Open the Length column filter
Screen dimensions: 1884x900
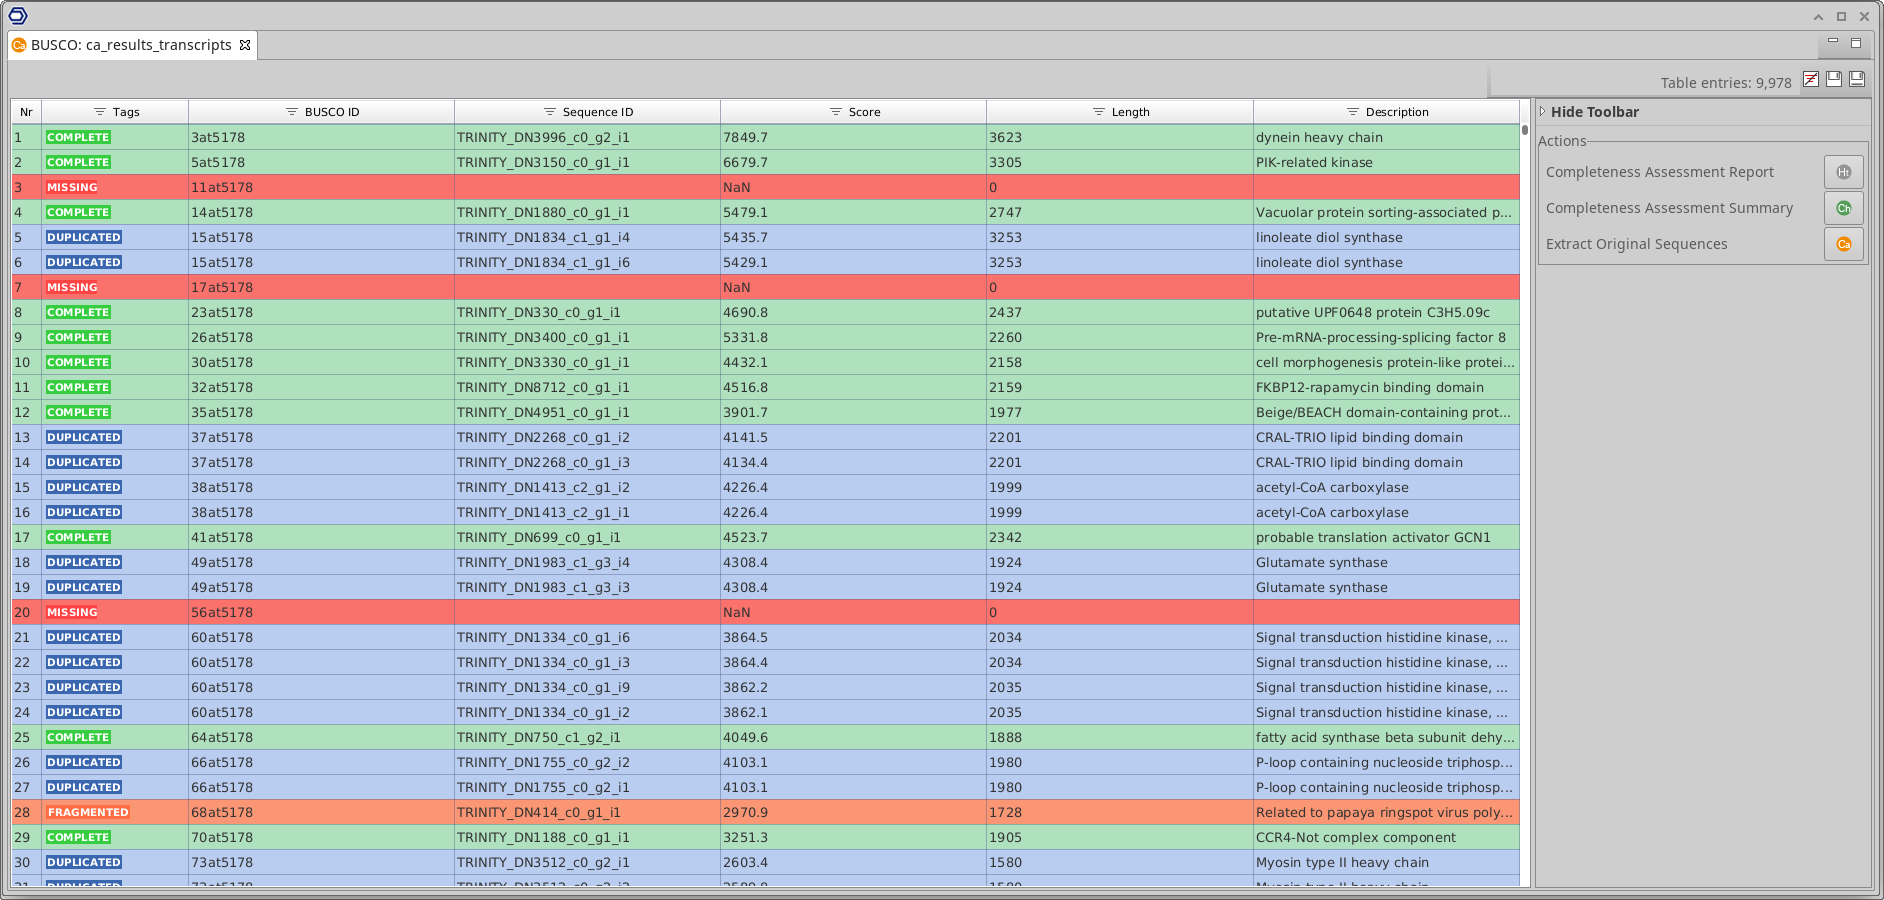(x=1099, y=112)
